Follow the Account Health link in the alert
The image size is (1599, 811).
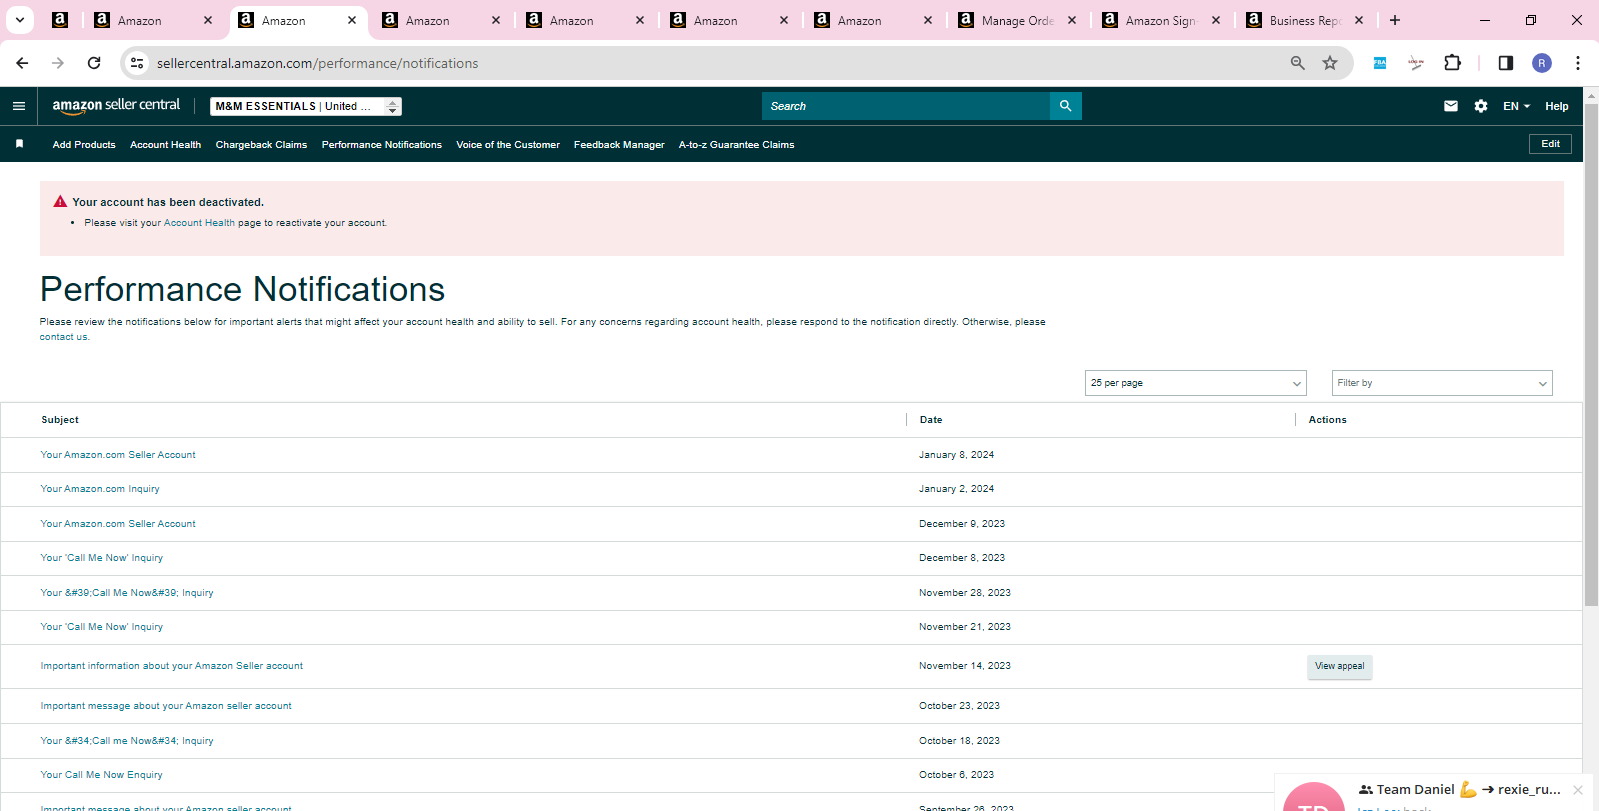(199, 223)
